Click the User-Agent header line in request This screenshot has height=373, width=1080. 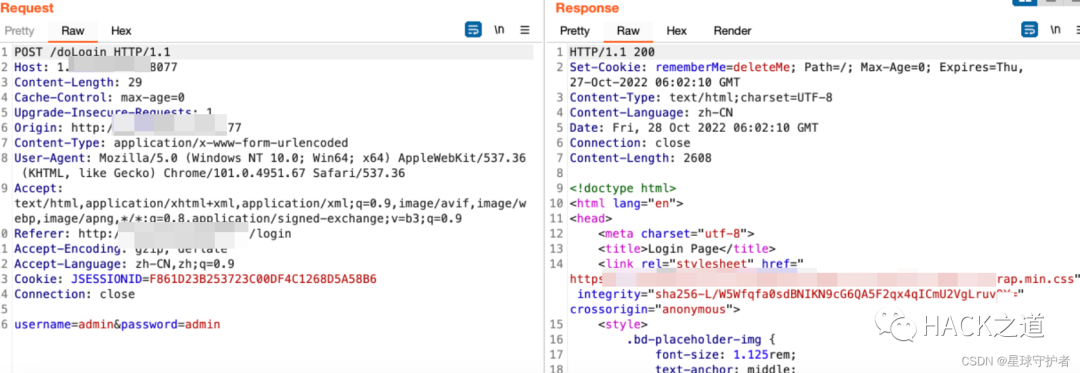[270, 165]
